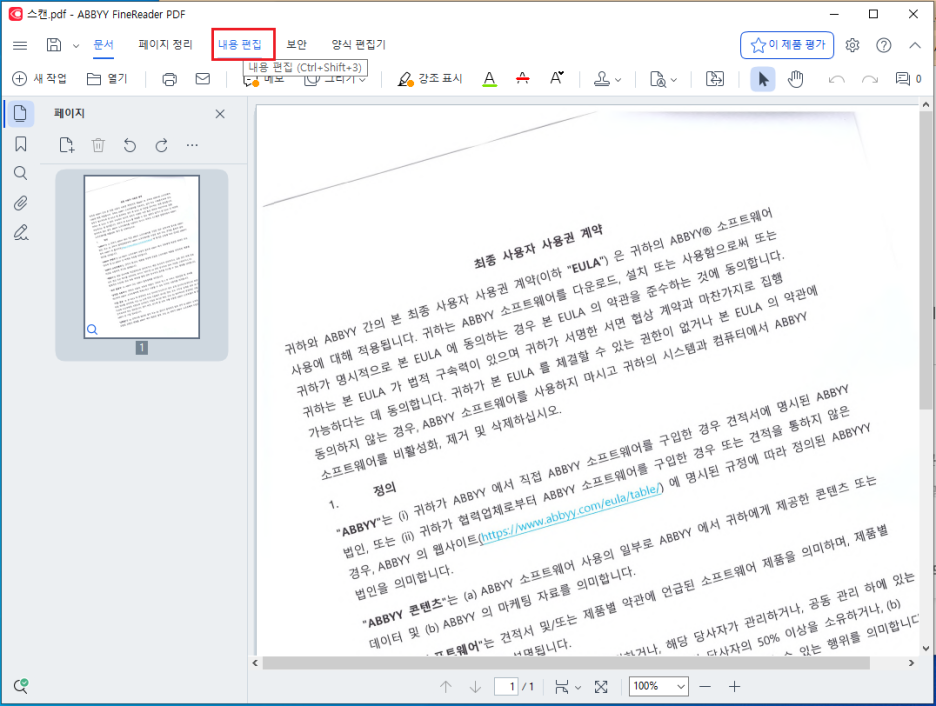Click the 이 제품 평가 button
Viewport: 936px width, 706px height.
click(x=787, y=45)
